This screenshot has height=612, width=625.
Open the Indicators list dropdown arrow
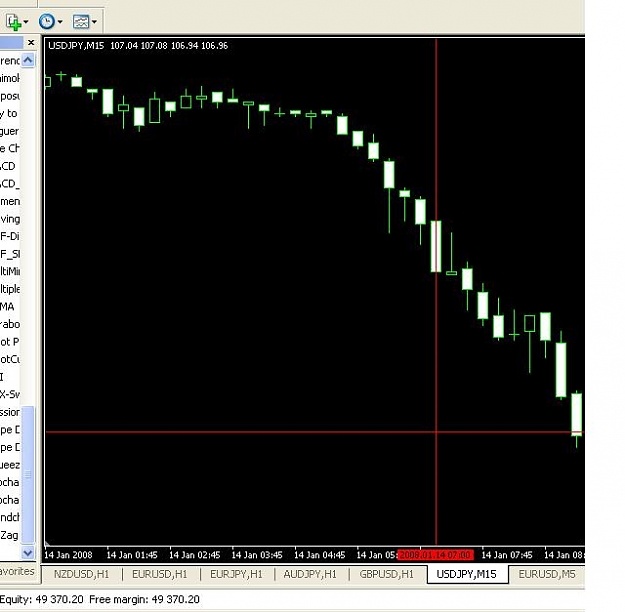point(26,22)
